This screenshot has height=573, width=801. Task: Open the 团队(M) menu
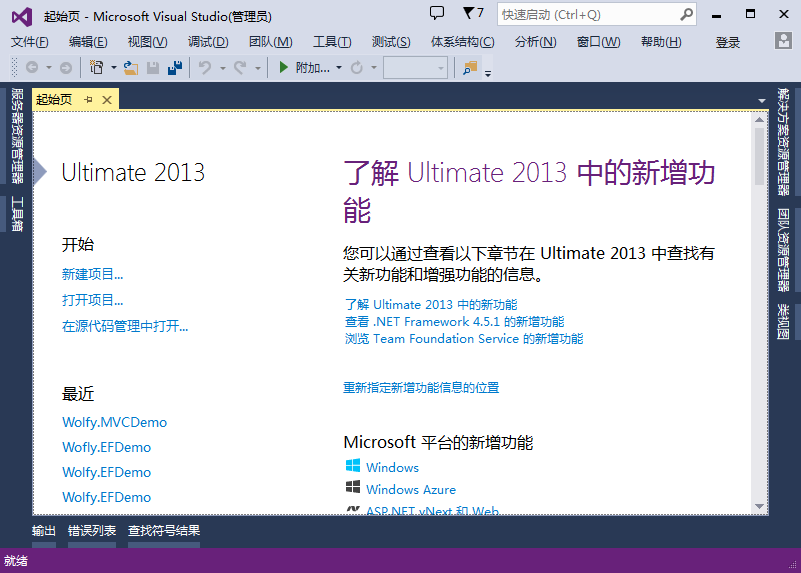pyautogui.click(x=271, y=42)
